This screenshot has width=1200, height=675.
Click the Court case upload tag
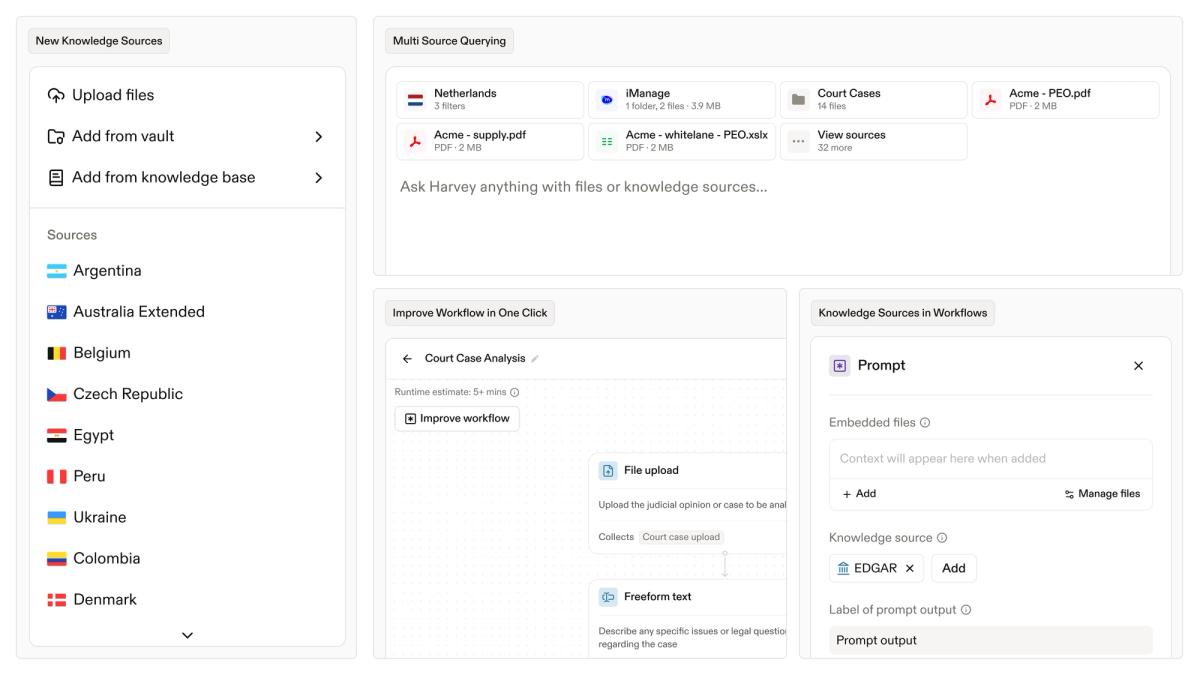tap(681, 537)
